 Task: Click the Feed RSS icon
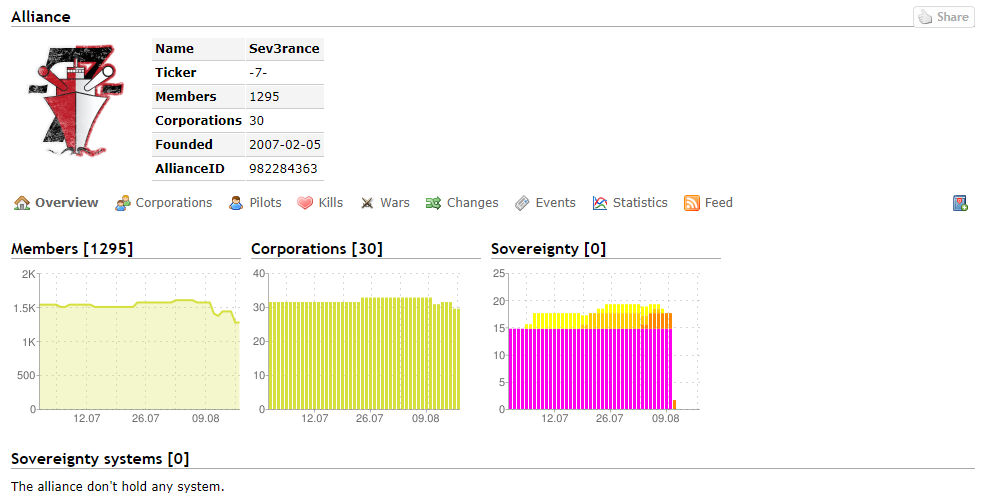click(692, 203)
